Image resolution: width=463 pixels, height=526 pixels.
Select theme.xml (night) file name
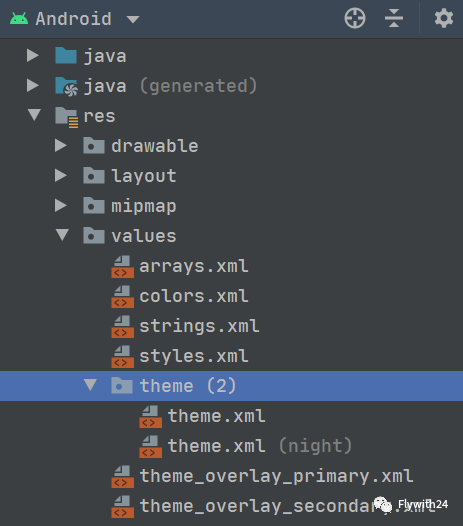(260, 446)
